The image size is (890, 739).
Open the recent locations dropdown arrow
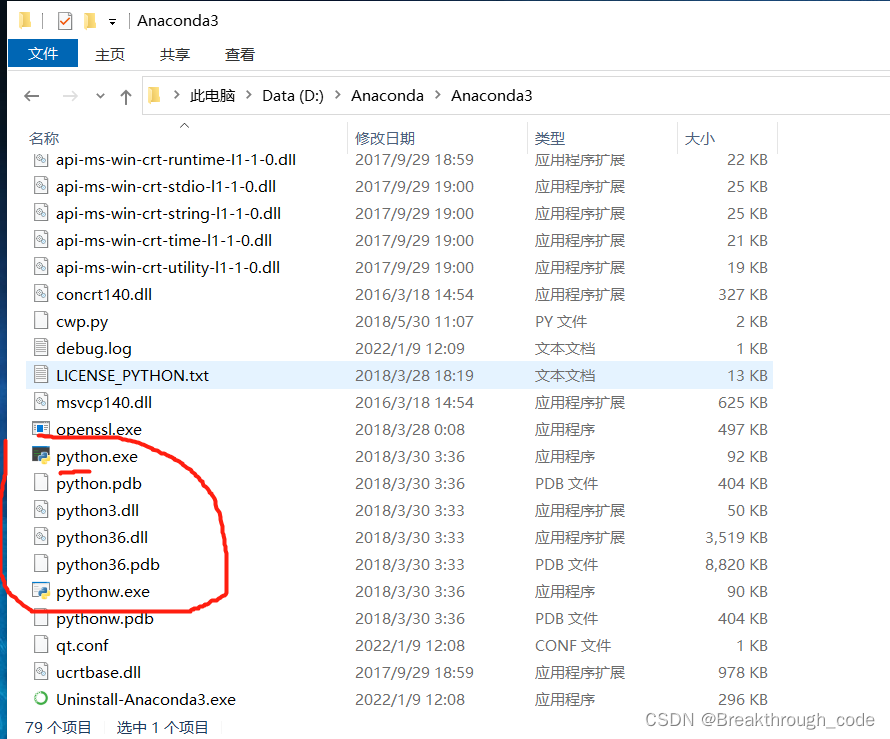[100, 96]
